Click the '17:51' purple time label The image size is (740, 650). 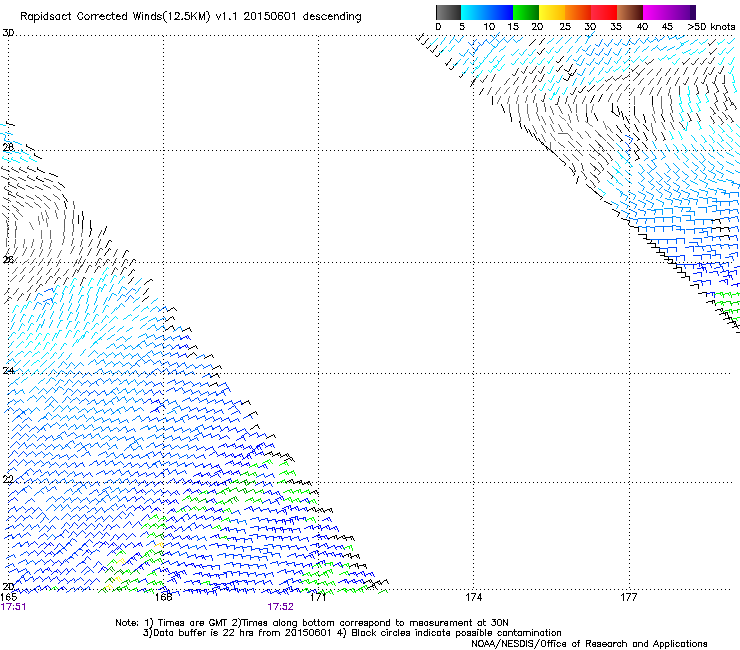pos(13,607)
